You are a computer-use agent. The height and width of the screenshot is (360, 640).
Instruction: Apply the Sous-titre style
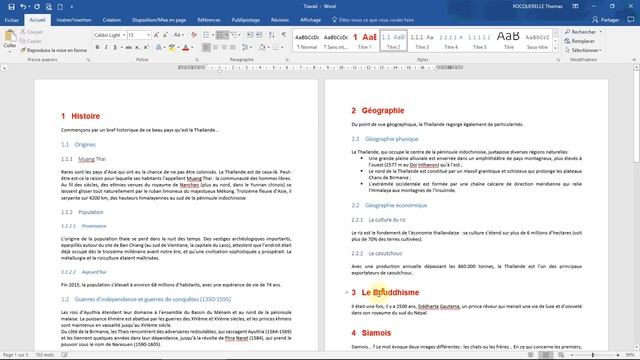point(537,40)
